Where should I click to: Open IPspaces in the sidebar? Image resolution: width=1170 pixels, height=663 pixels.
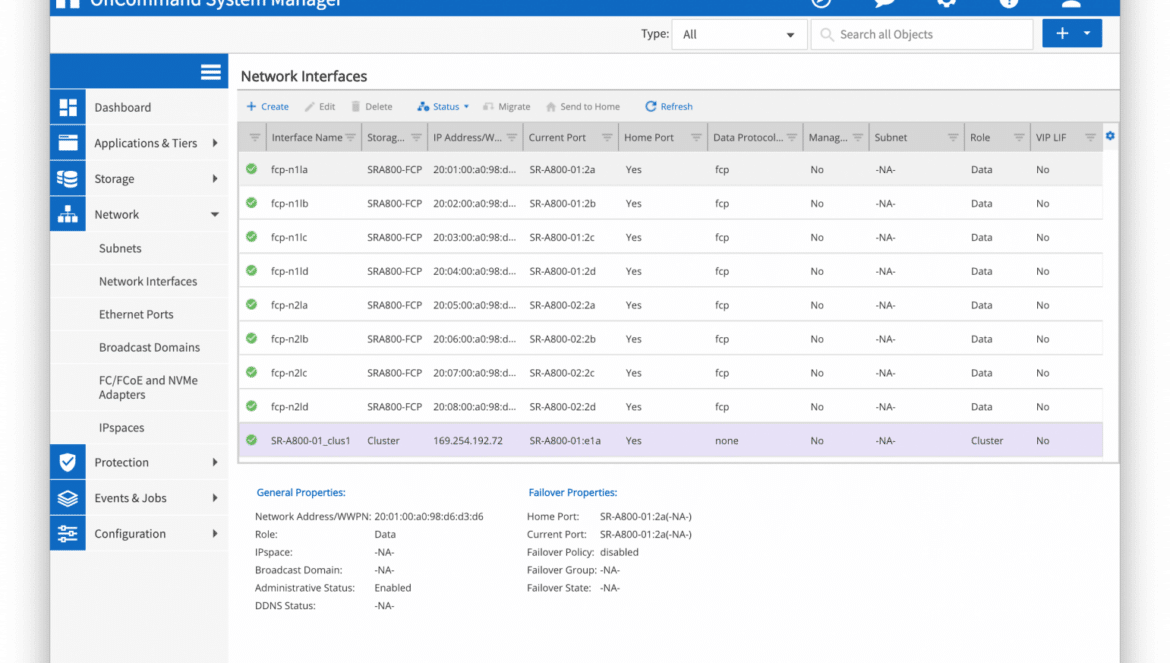122,427
